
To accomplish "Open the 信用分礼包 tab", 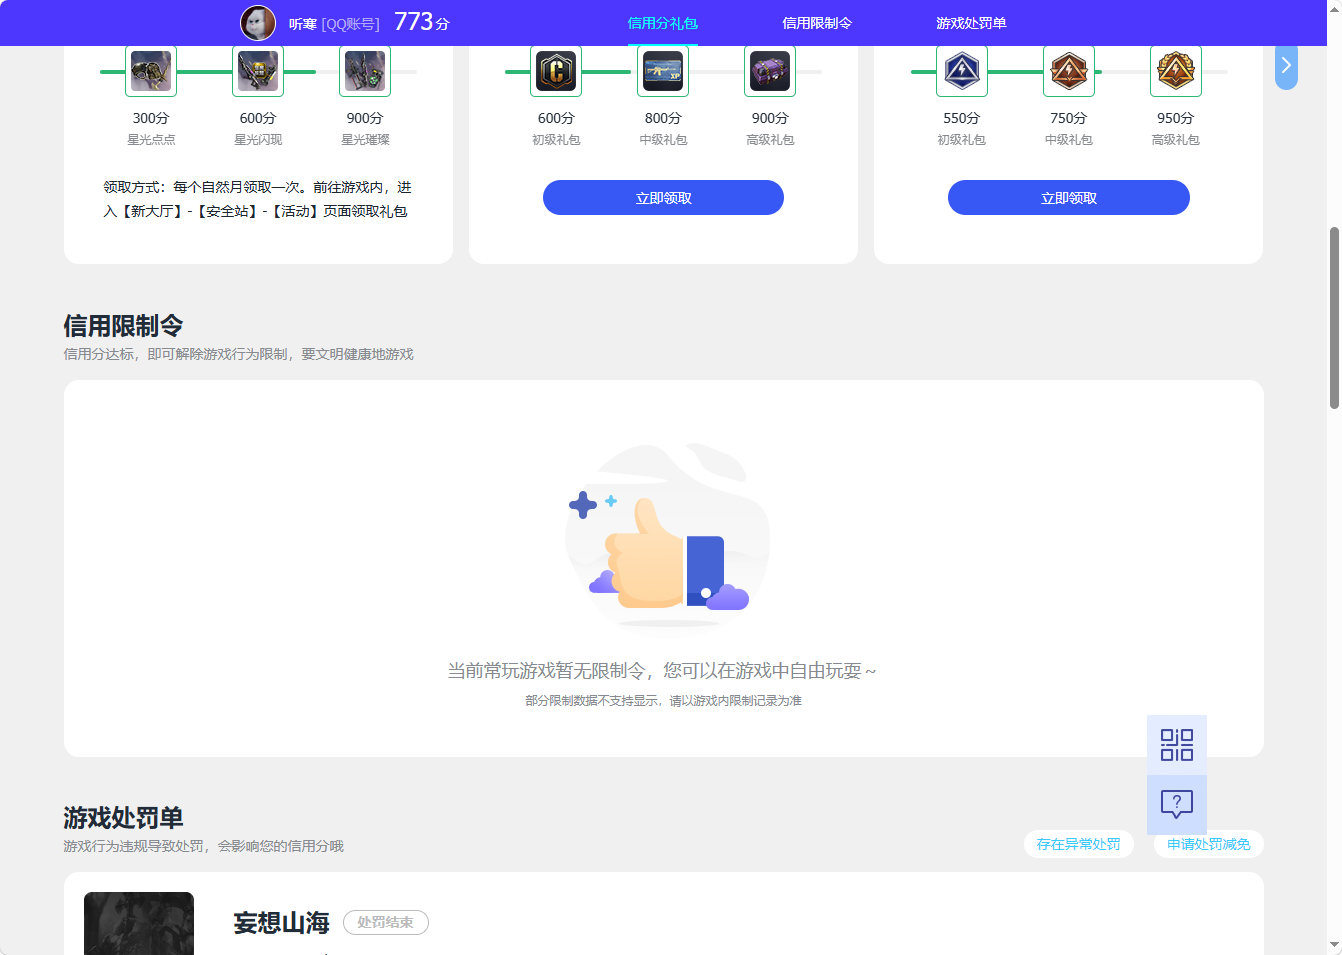I will [x=662, y=23].
